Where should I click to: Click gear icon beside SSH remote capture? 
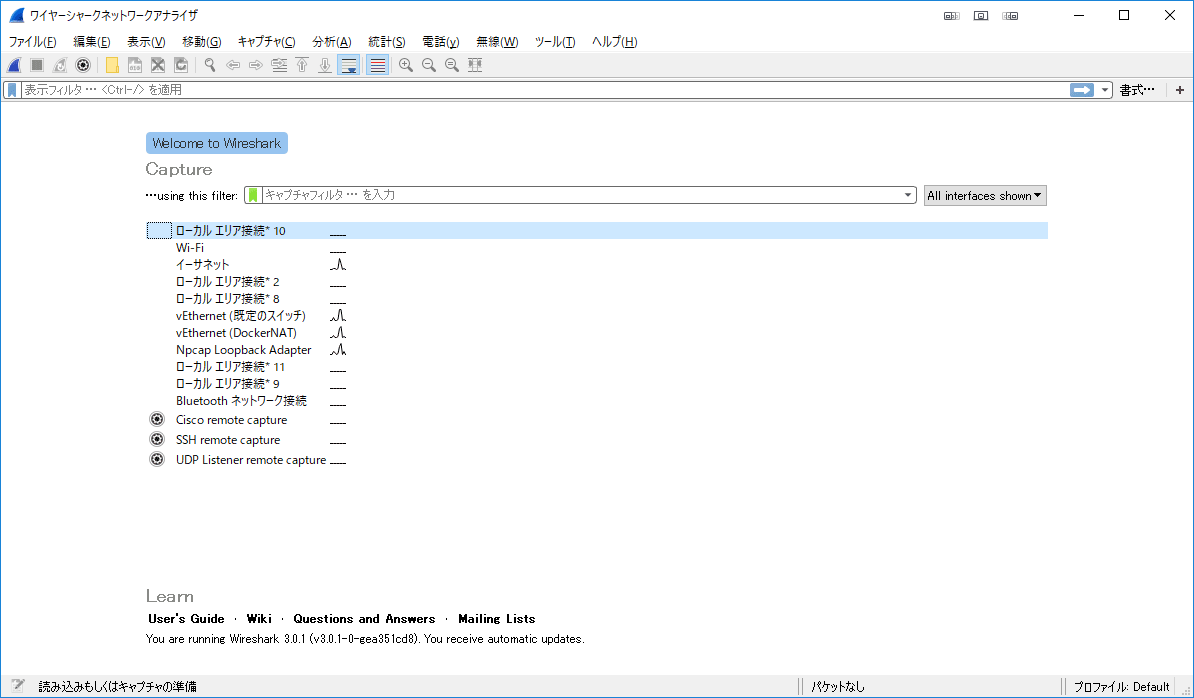(157, 439)
